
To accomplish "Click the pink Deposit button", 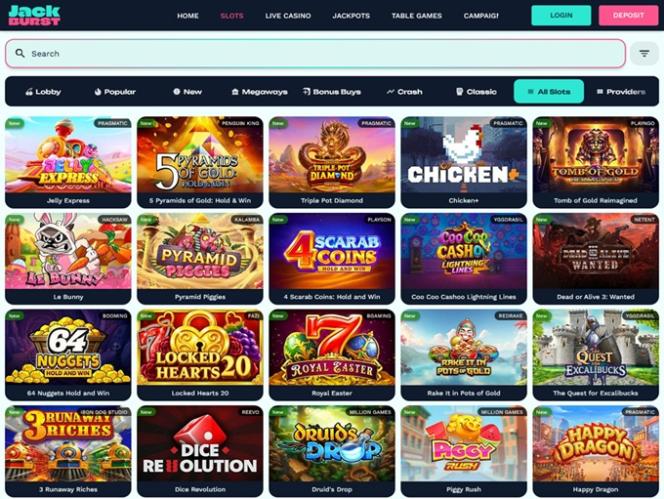I will pos(628,15).
